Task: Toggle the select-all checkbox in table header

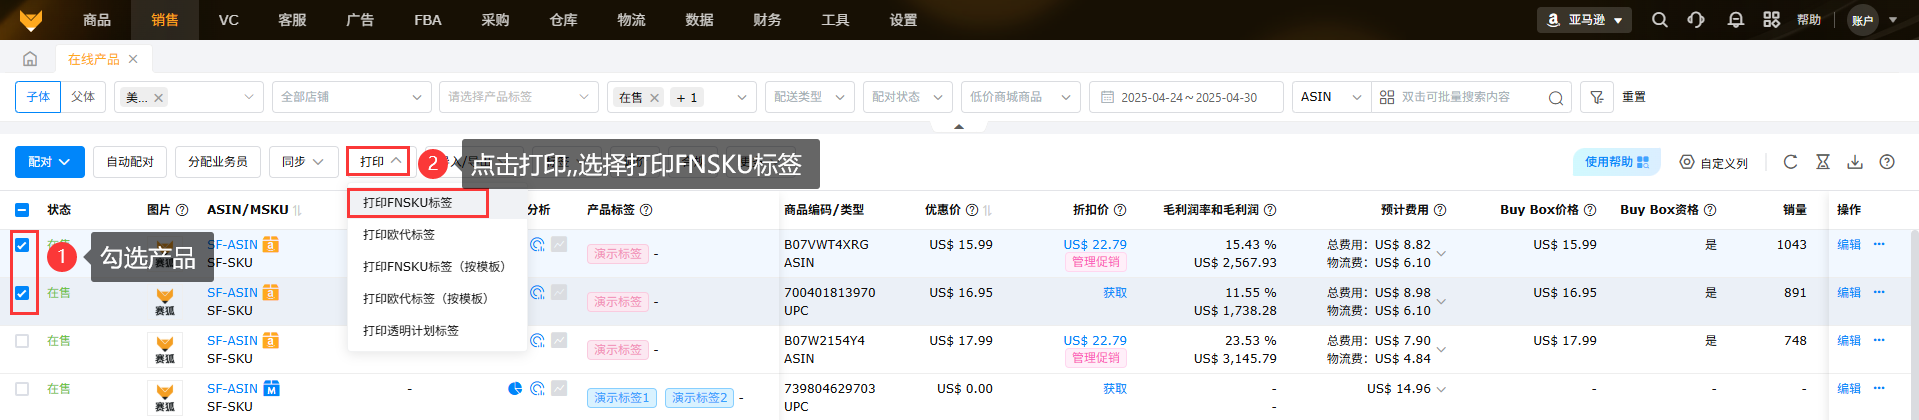Action: tap(22, 210)
